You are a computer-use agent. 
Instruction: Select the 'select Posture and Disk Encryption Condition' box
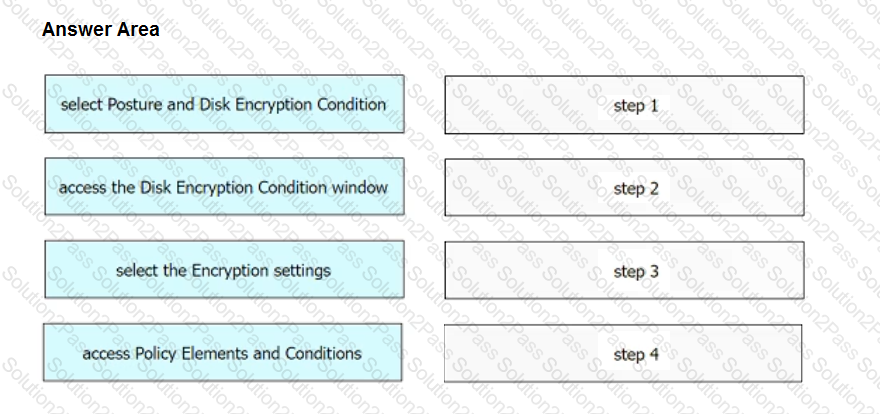[224, 104]
